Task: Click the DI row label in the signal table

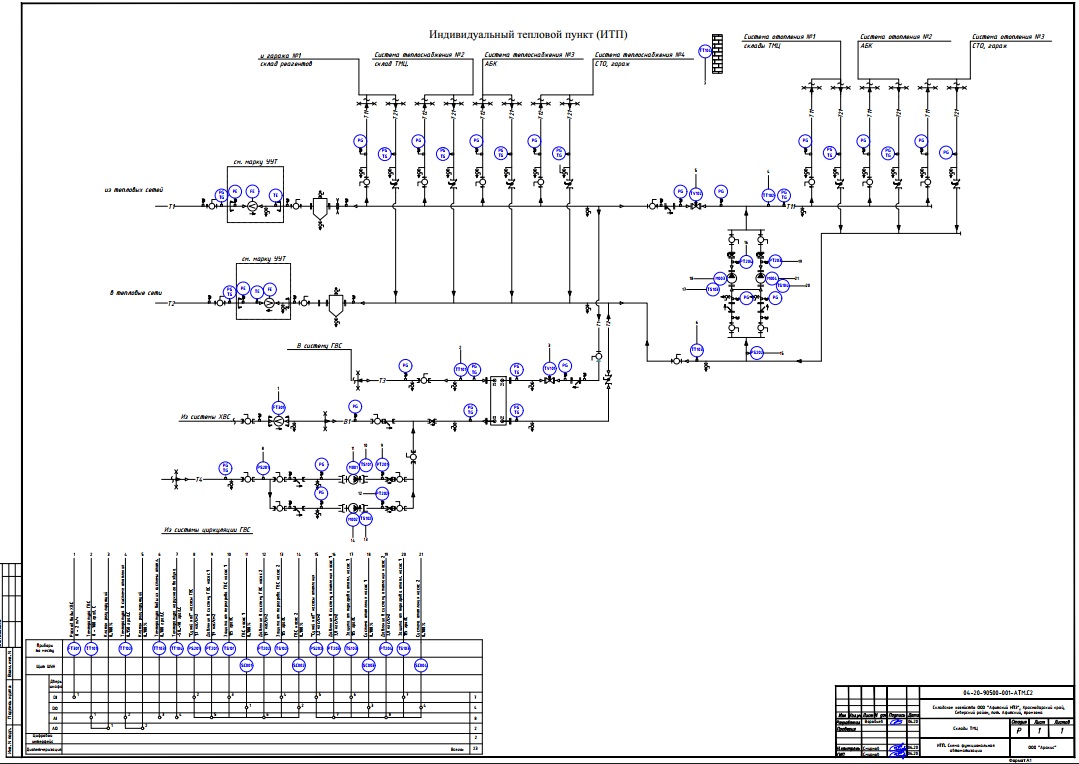Action: 55,697
